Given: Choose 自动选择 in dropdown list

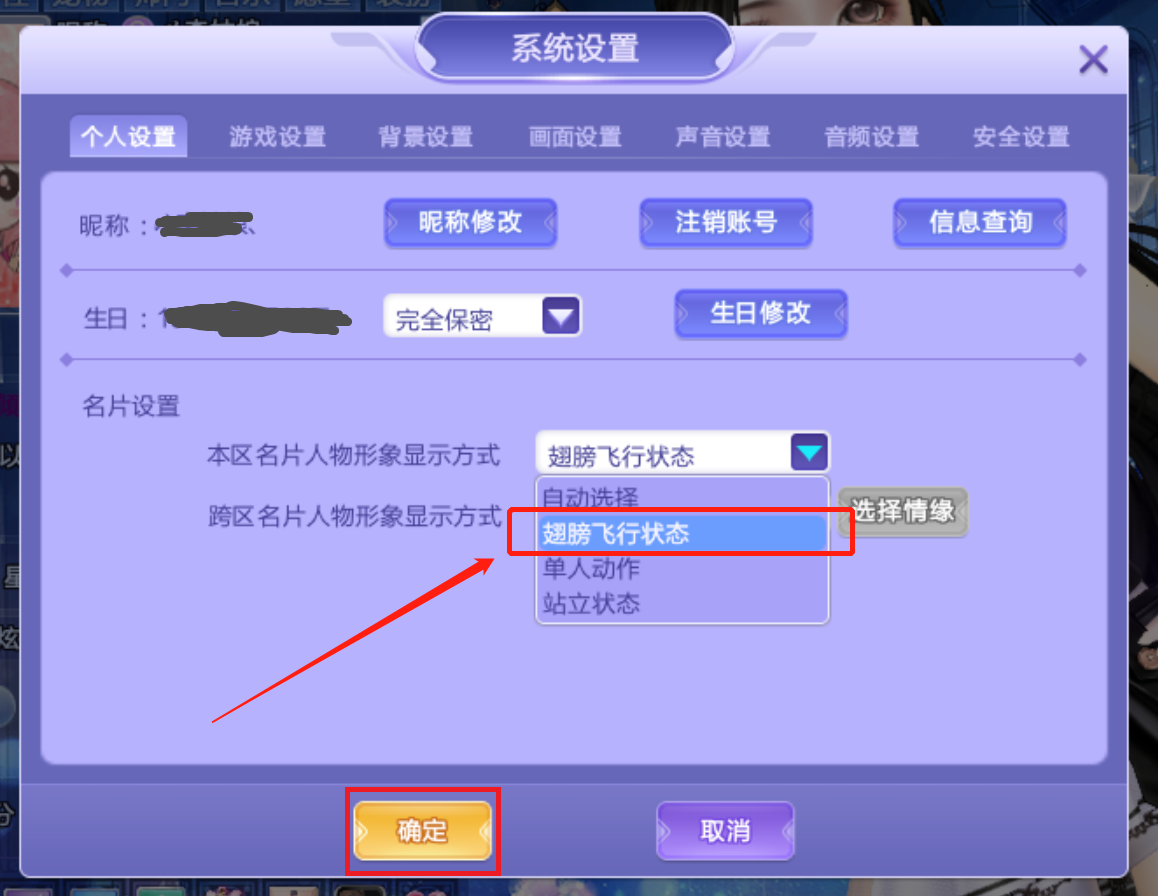Looking at the screenshot, I should tap(681, 496).
